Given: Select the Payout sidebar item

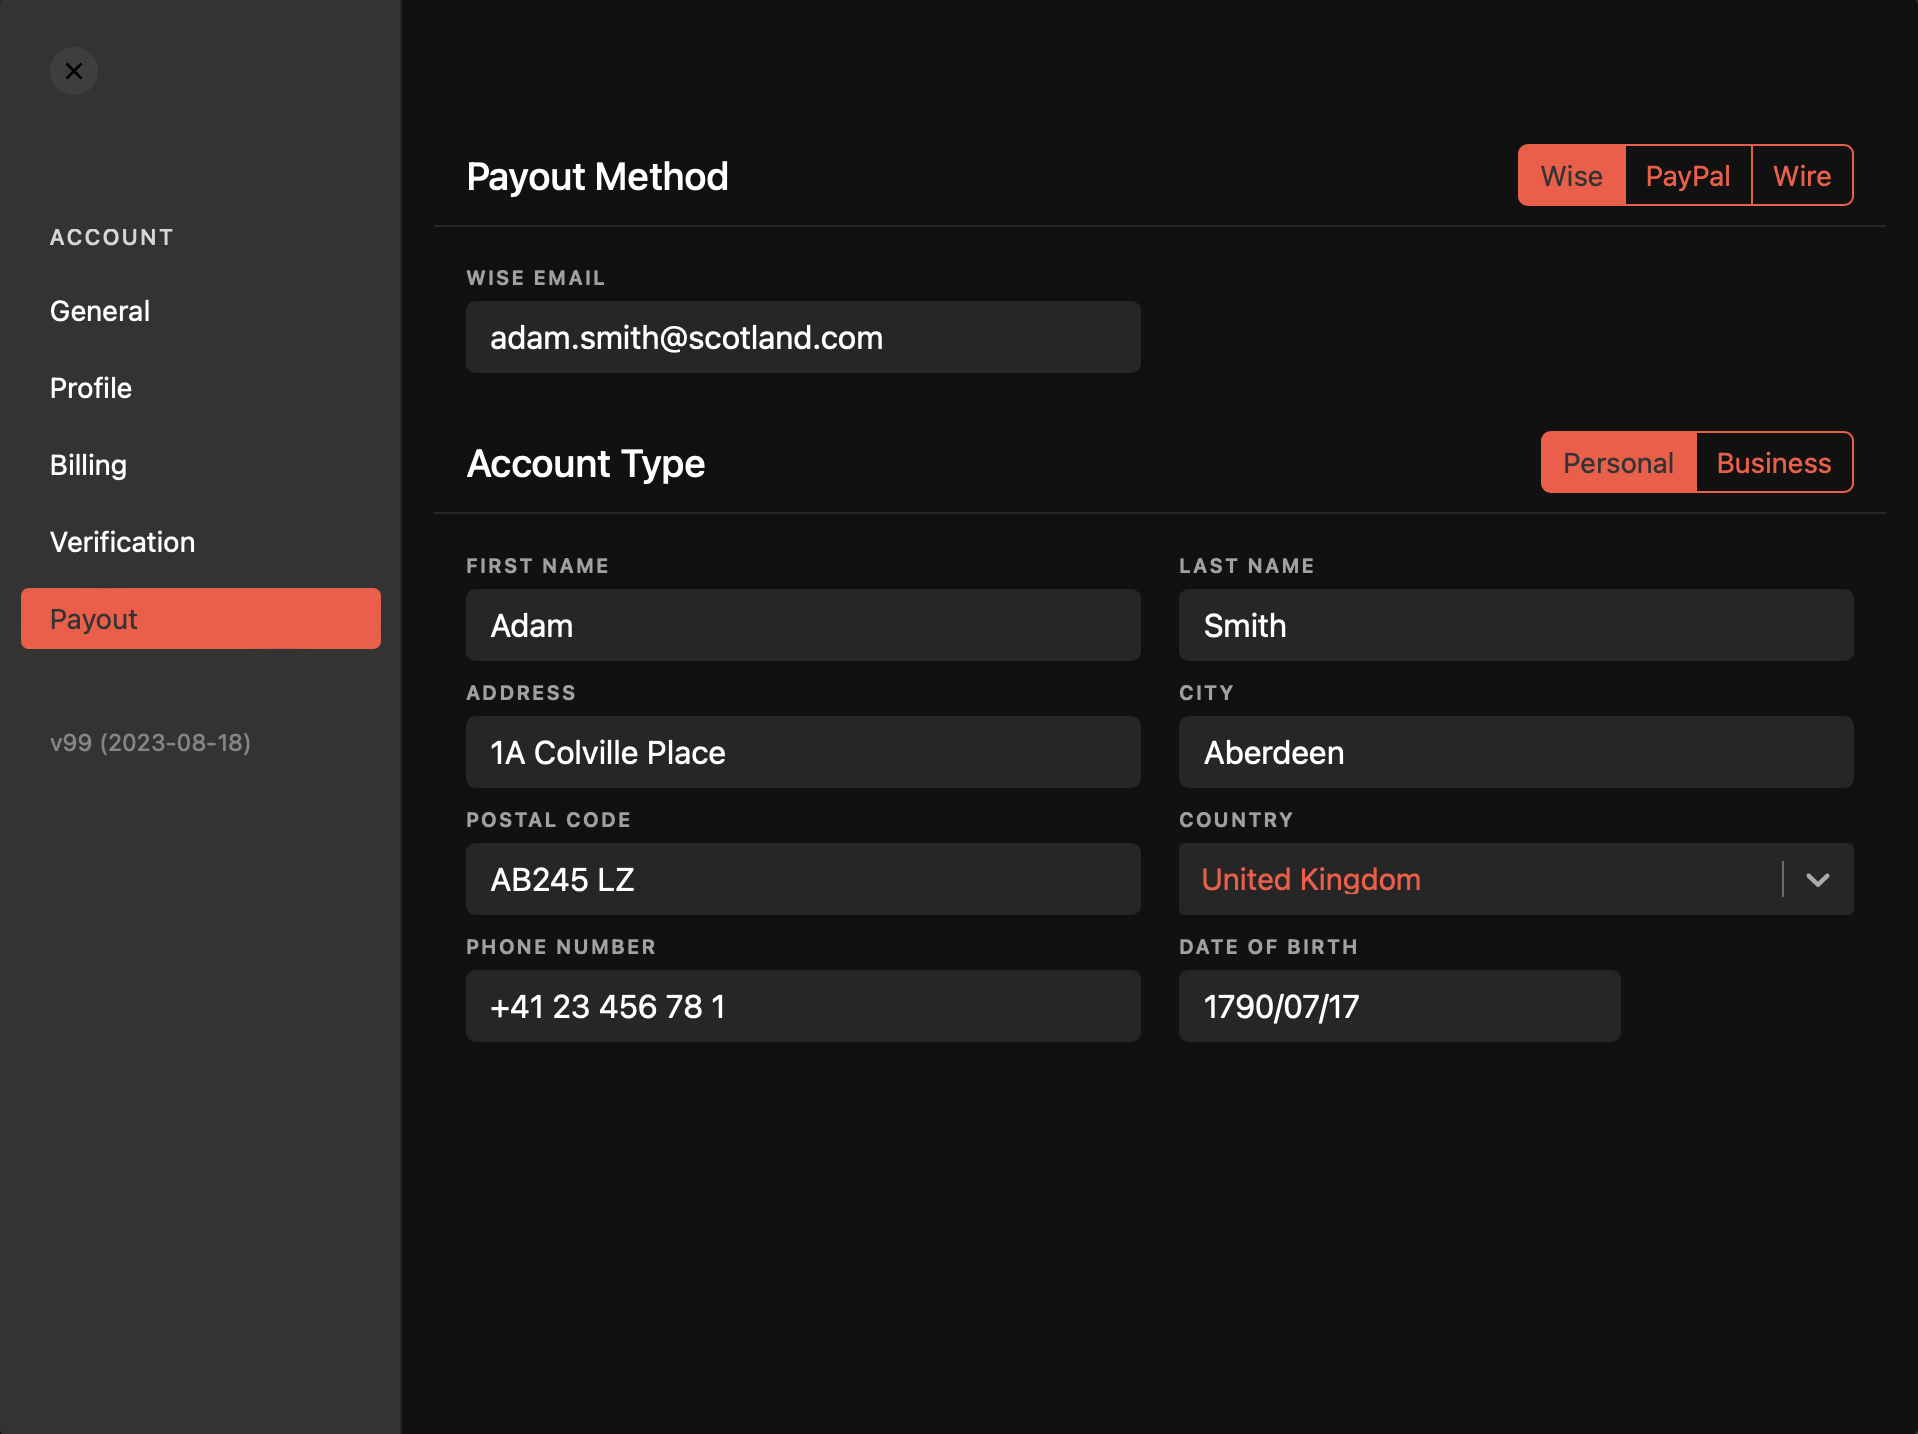Looking at the screenshot, I should (200, 619).
